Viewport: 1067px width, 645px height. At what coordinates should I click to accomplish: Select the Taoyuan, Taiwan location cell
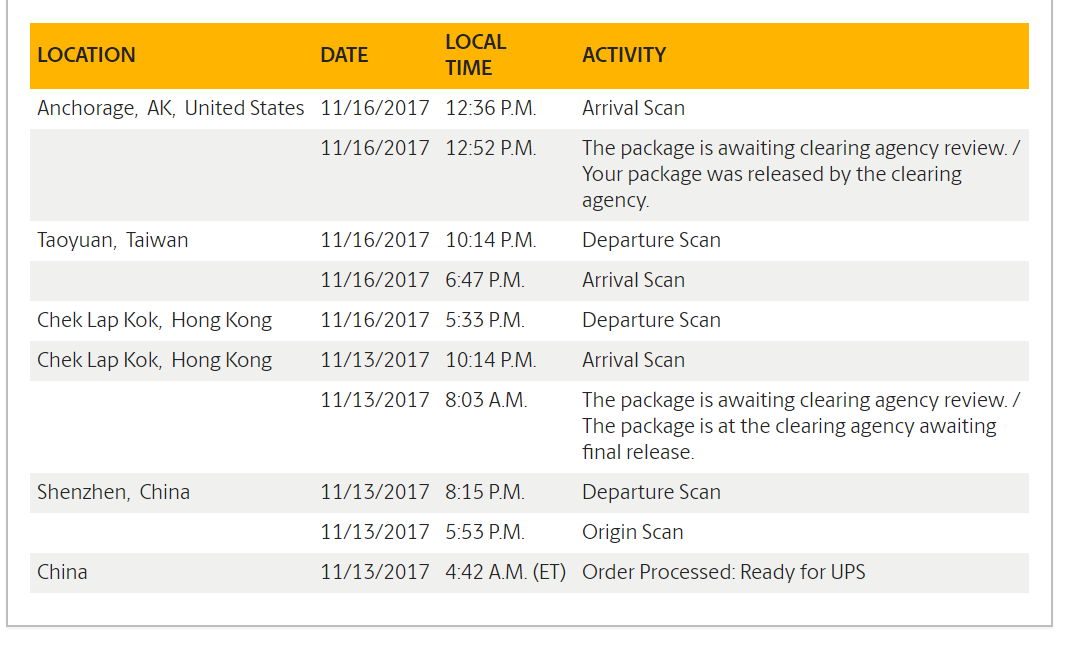coord(112,240)
